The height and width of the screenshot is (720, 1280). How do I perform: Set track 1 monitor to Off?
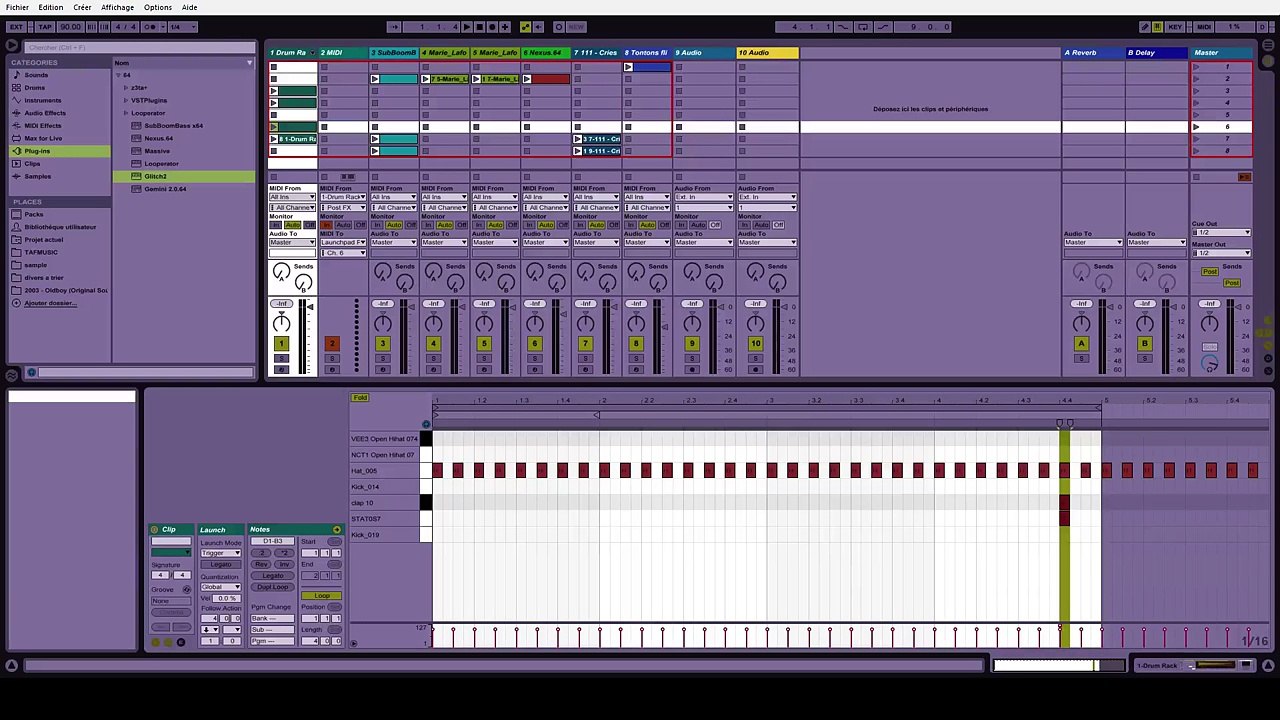[309, 225]
